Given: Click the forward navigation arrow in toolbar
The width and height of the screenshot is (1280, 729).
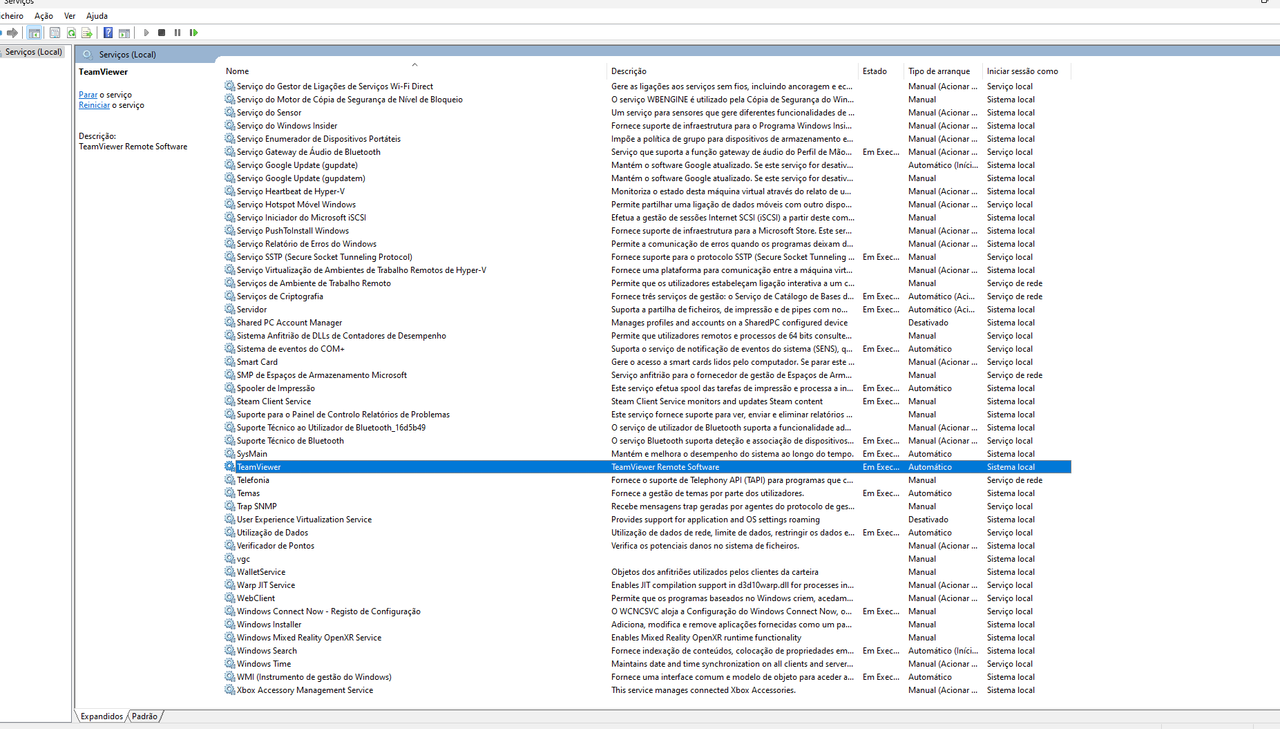Looking at the screenshot, I should (12, 33).
